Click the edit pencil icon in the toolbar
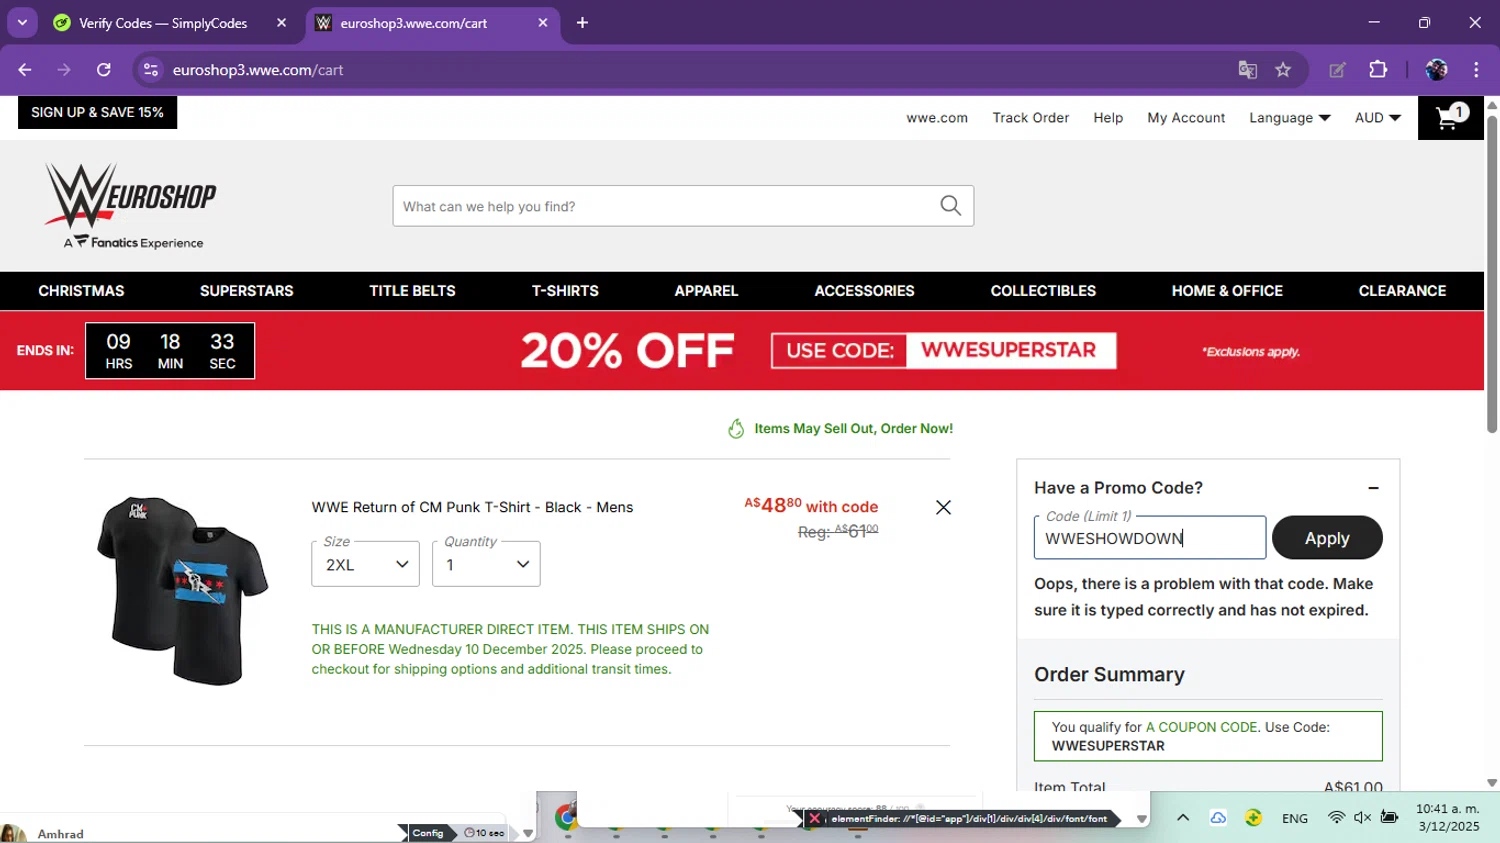The image size is (1500, 843). coord(1337,70)
